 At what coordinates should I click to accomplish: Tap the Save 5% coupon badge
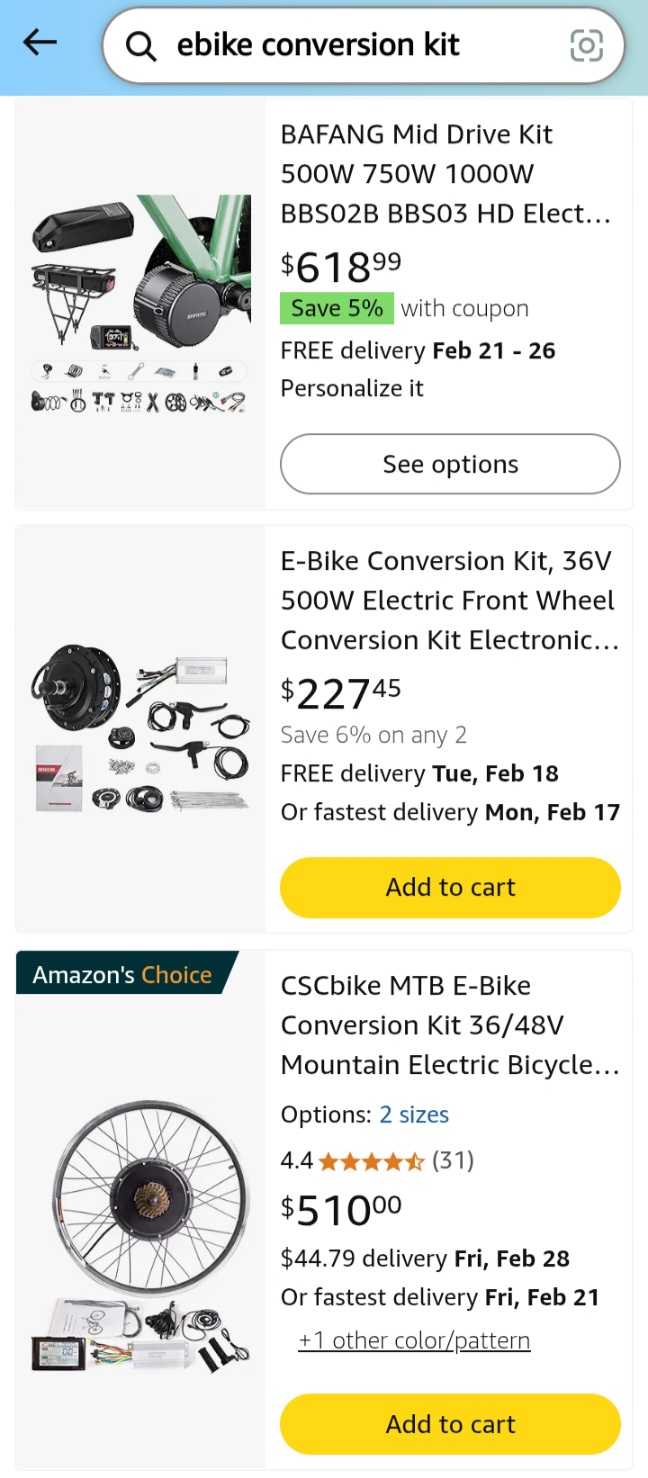337,309
